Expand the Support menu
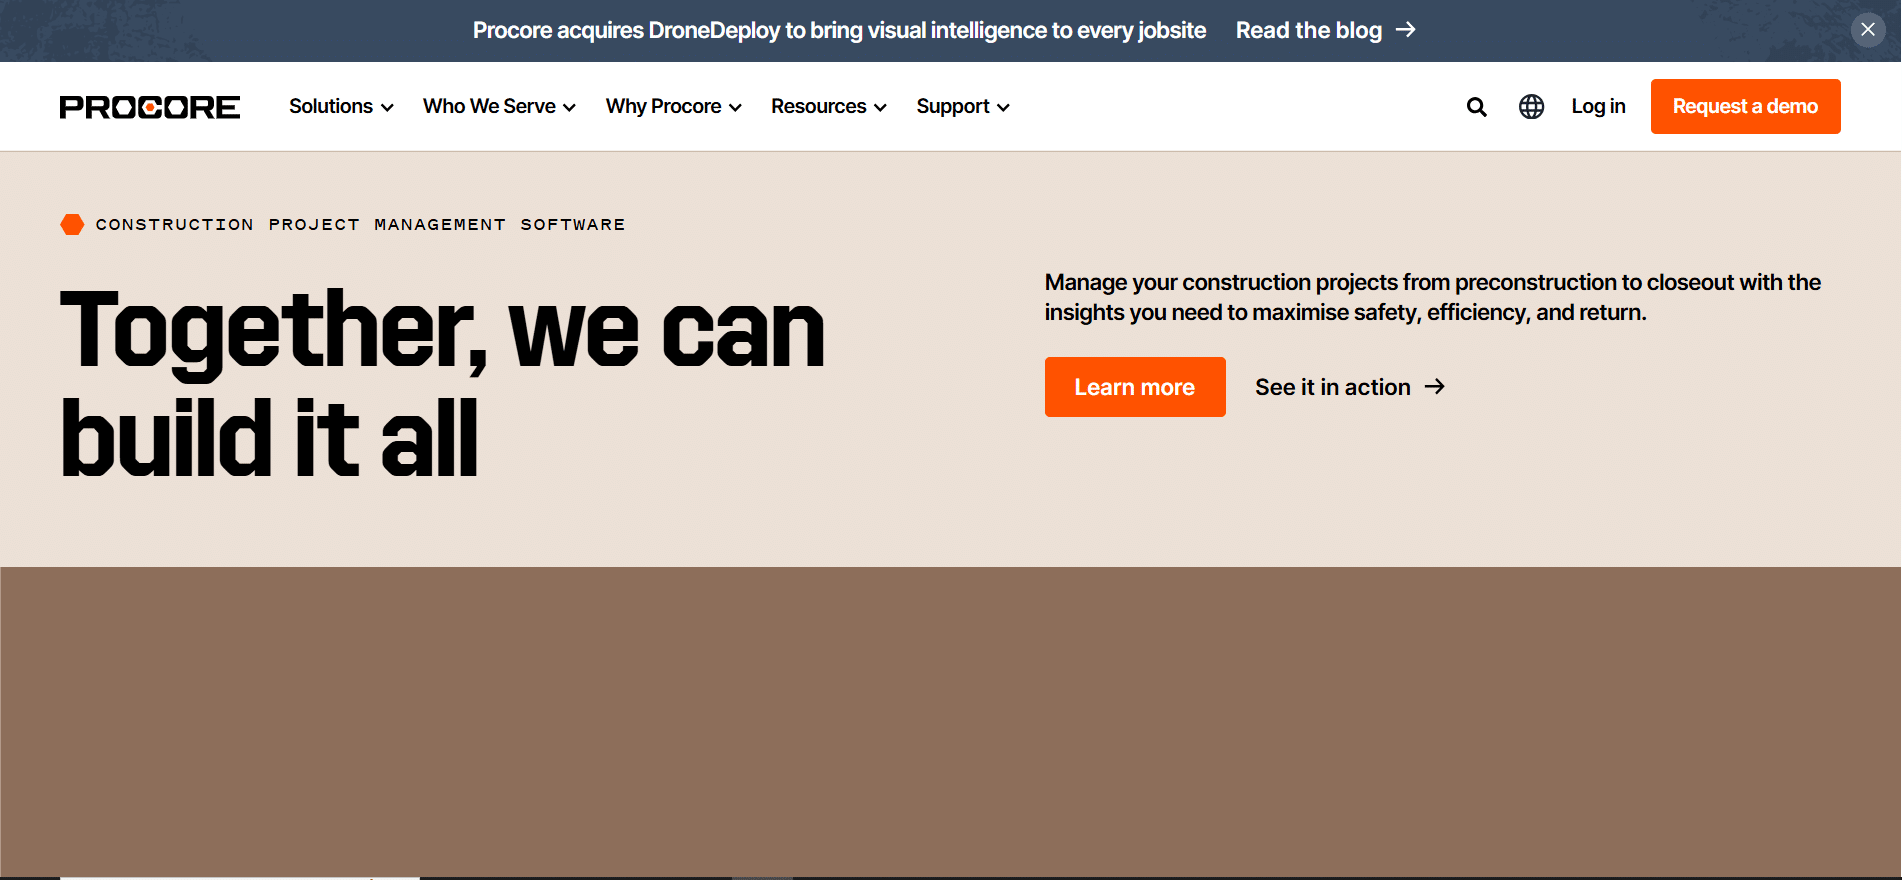1902x880 pixels. click(x=963, y=106)
